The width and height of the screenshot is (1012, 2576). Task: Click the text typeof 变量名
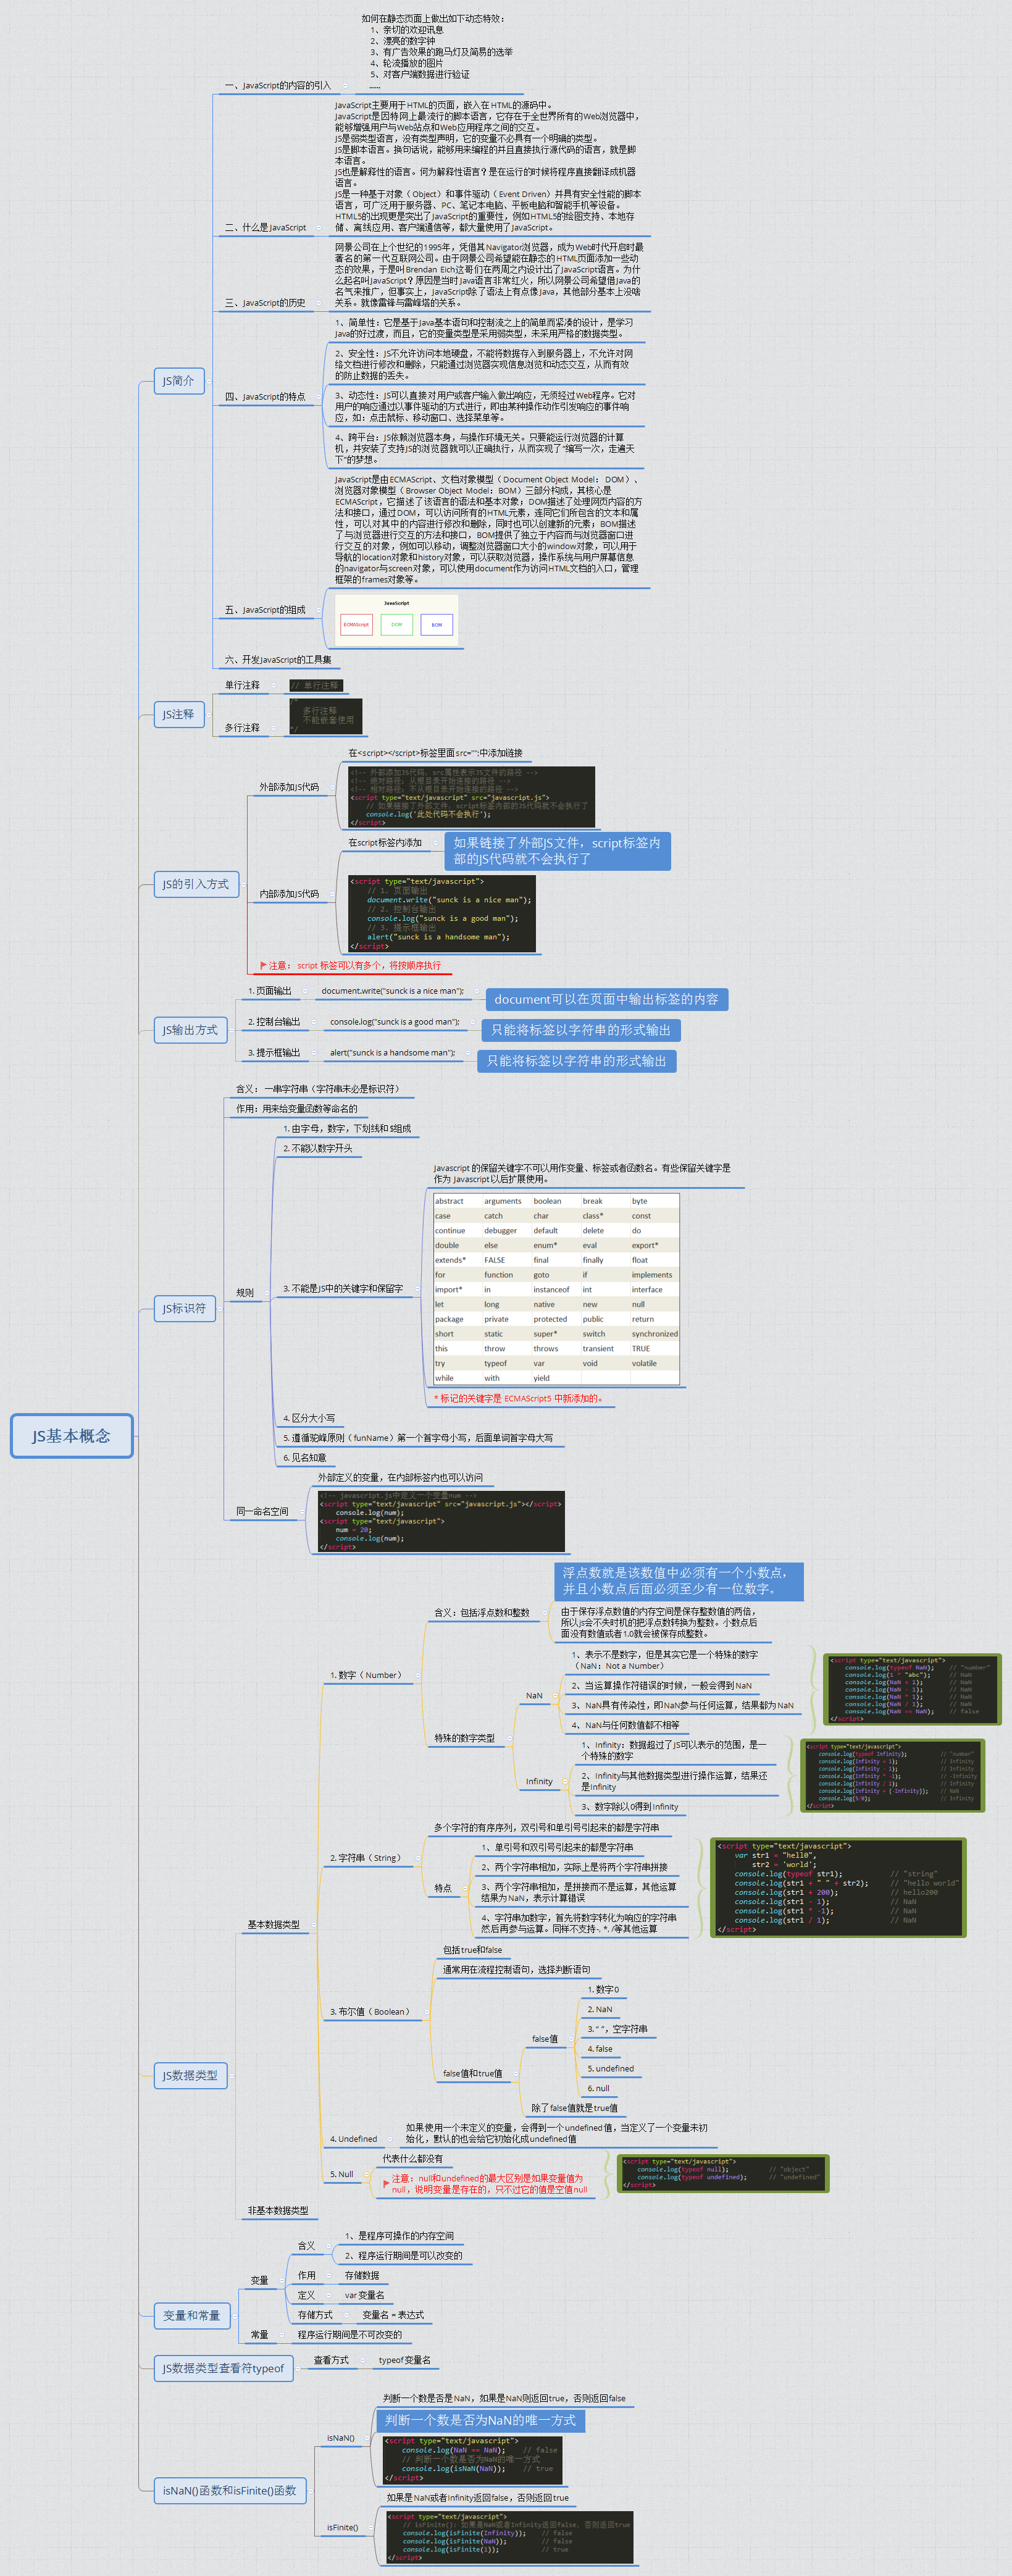coord(404,2360)
